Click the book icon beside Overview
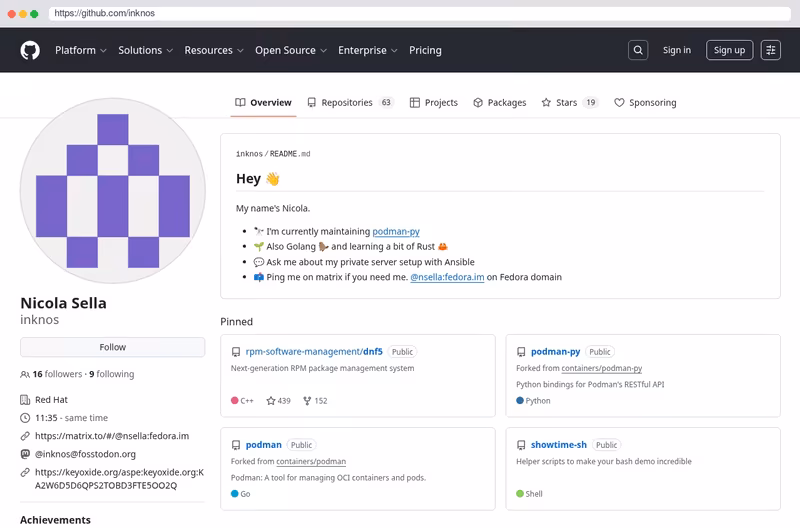Image resolution: width=800 pixels, height=528 pixels. point(240,103)
